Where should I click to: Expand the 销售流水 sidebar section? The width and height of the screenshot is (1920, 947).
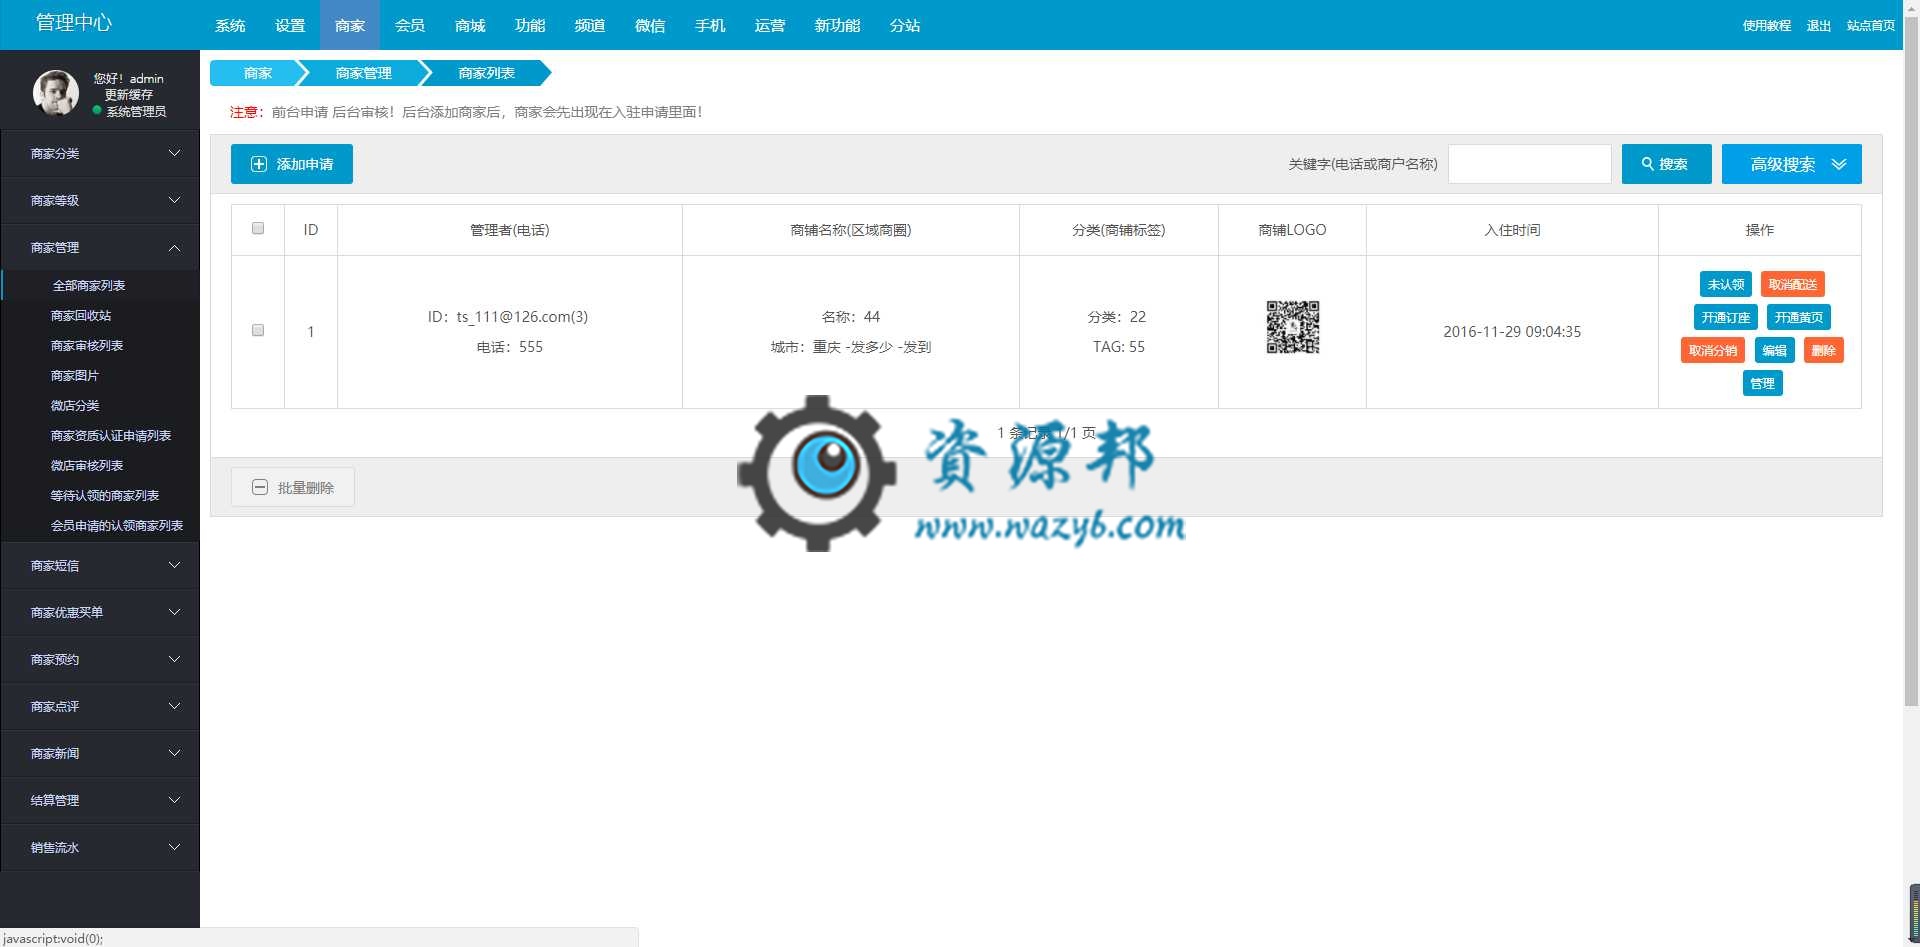[100, 847]
